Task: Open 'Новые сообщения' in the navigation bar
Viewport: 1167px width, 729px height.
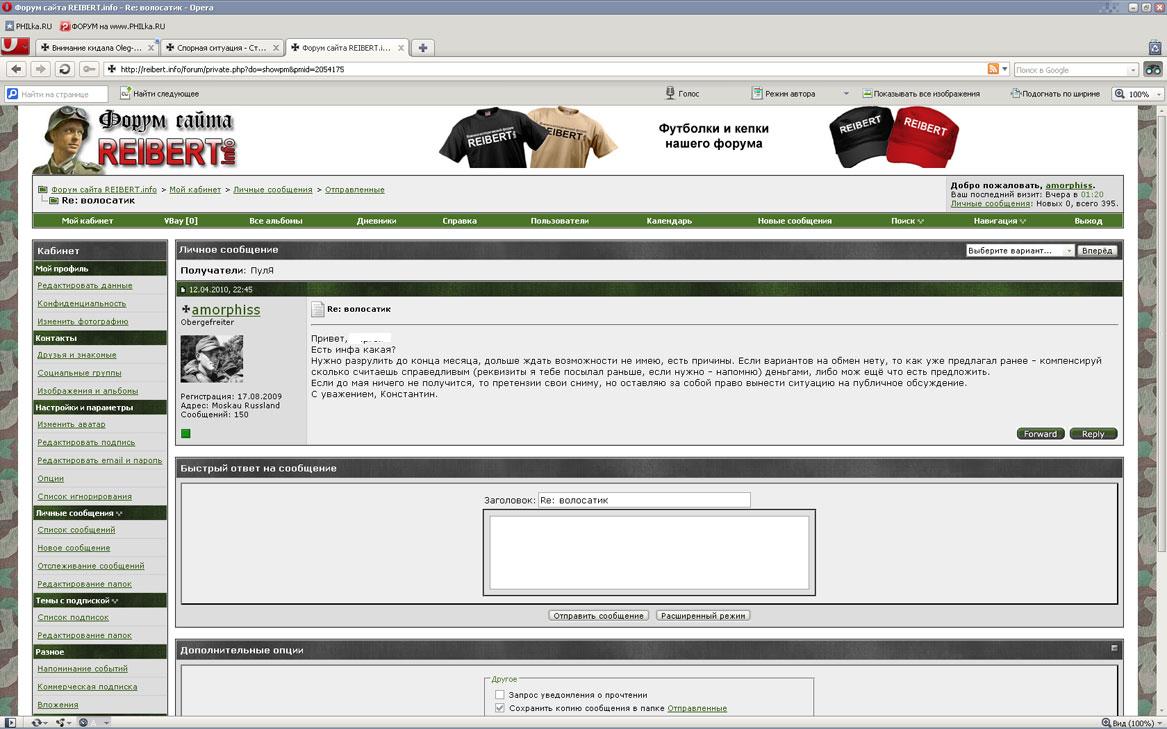Action: [x=794, y=220]
